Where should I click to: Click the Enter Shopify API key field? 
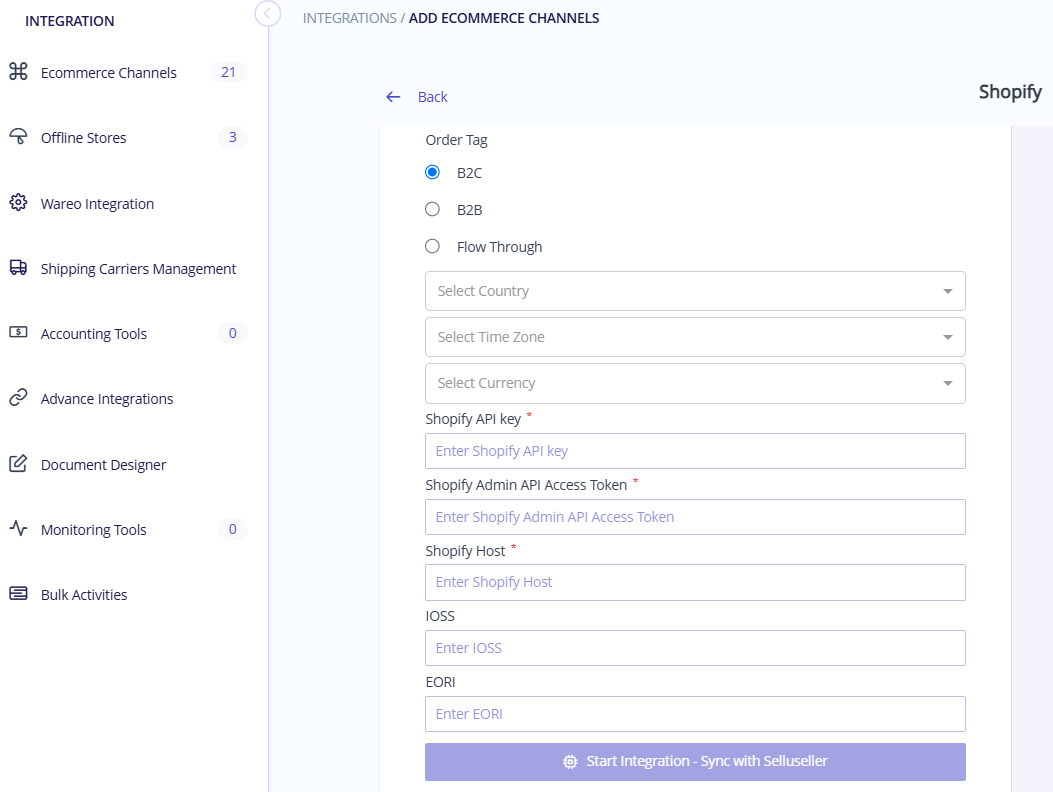click(695, 451)
